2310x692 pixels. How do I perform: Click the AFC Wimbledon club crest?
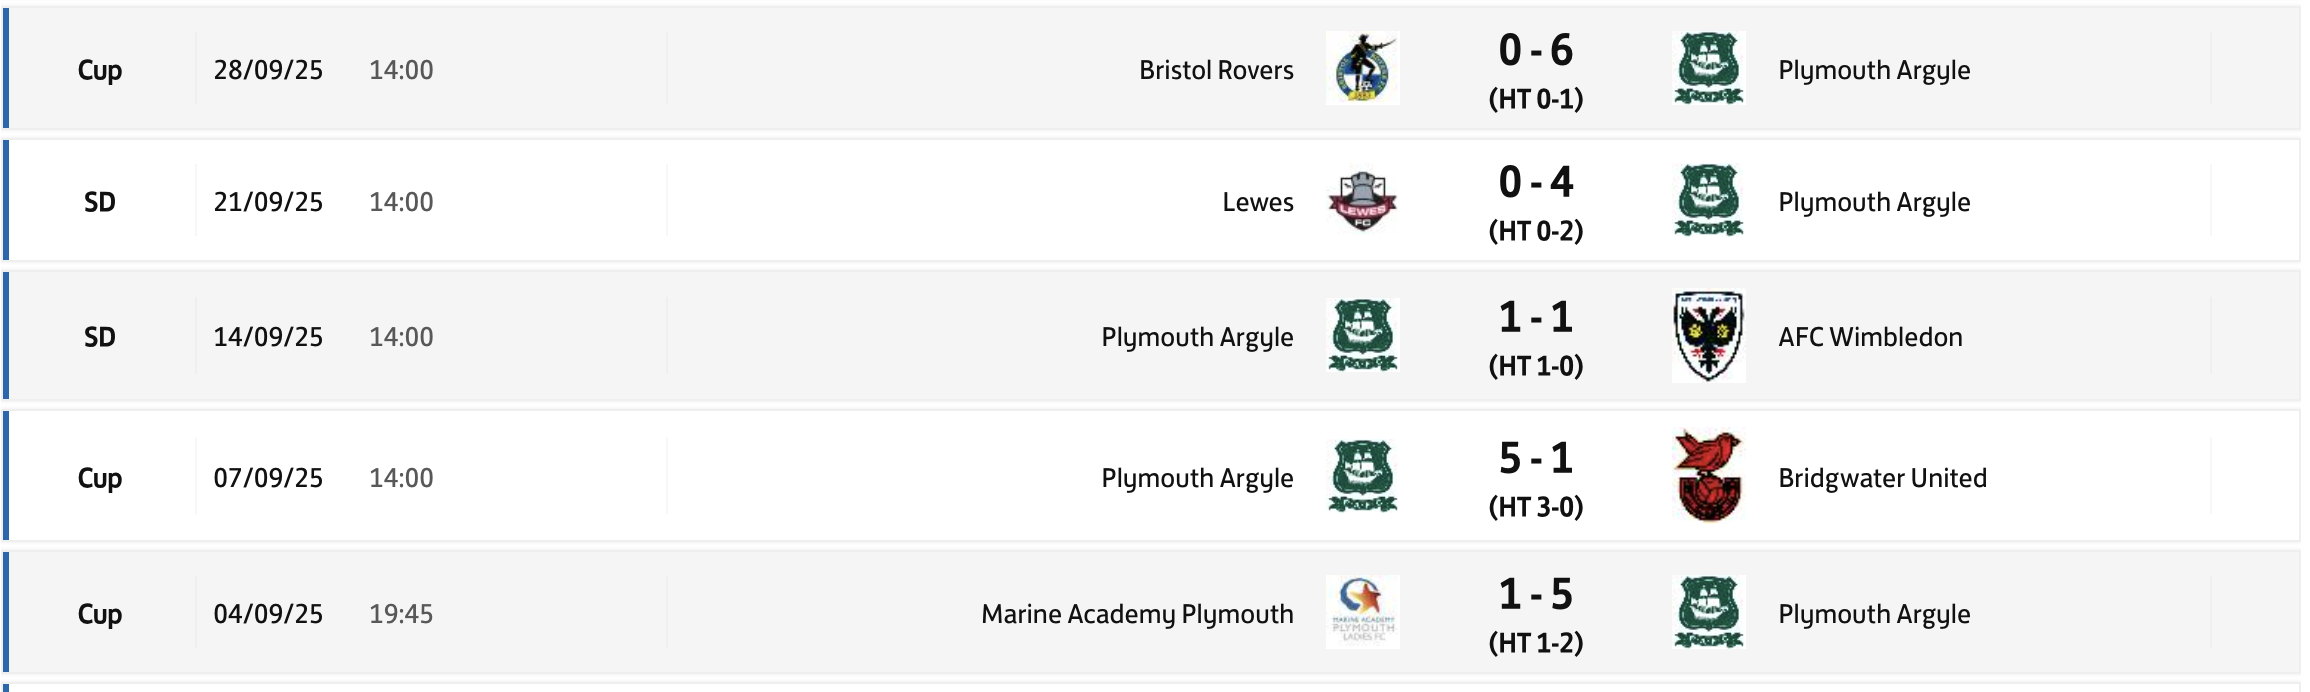coord(1708,337)
